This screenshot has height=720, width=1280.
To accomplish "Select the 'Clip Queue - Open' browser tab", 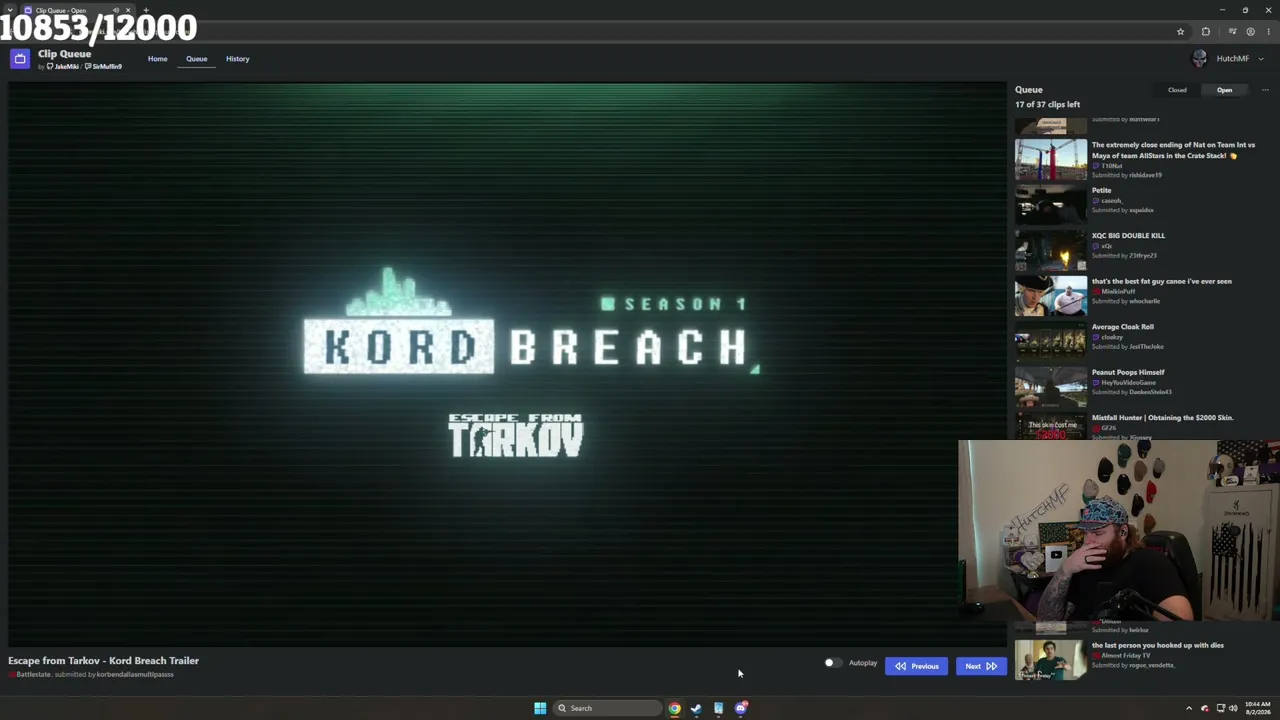I will (x=76, y=10).
